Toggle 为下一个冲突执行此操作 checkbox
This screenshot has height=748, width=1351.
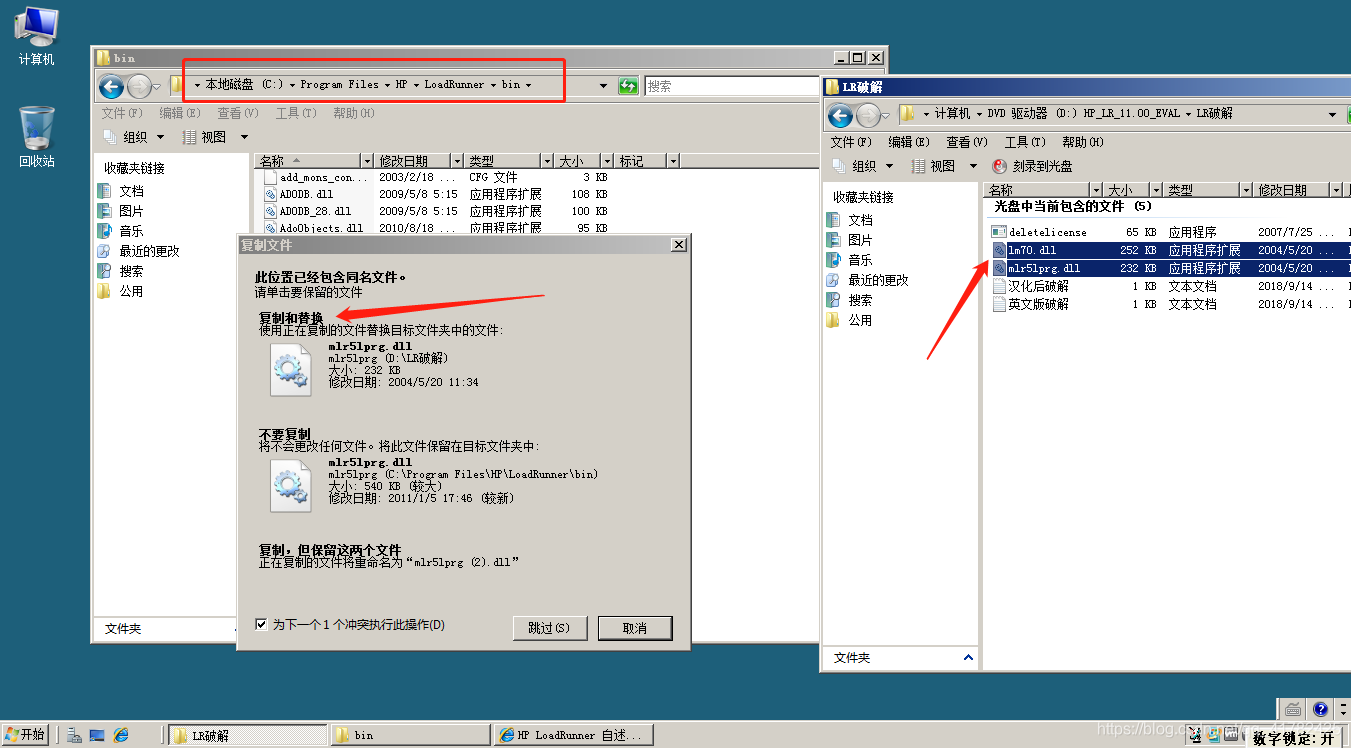tap(262, 624)
